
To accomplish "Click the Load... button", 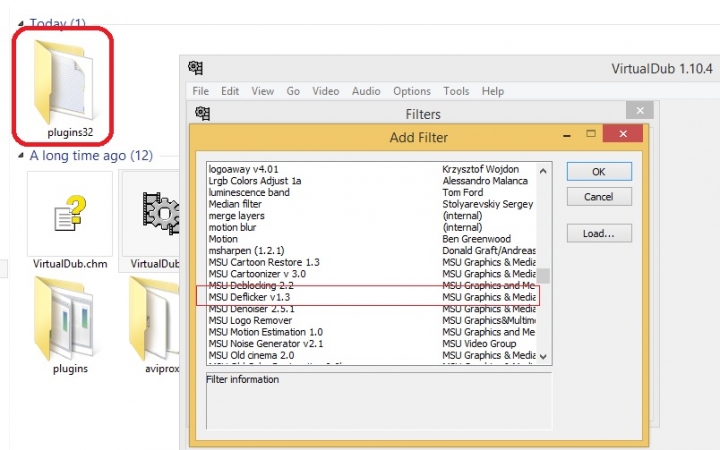I will [x=599, y=233].
